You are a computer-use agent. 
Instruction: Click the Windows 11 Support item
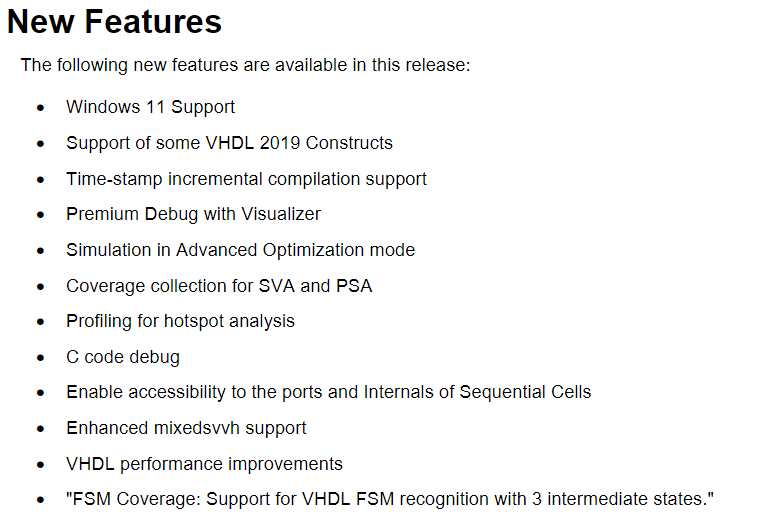coord(150,107)
